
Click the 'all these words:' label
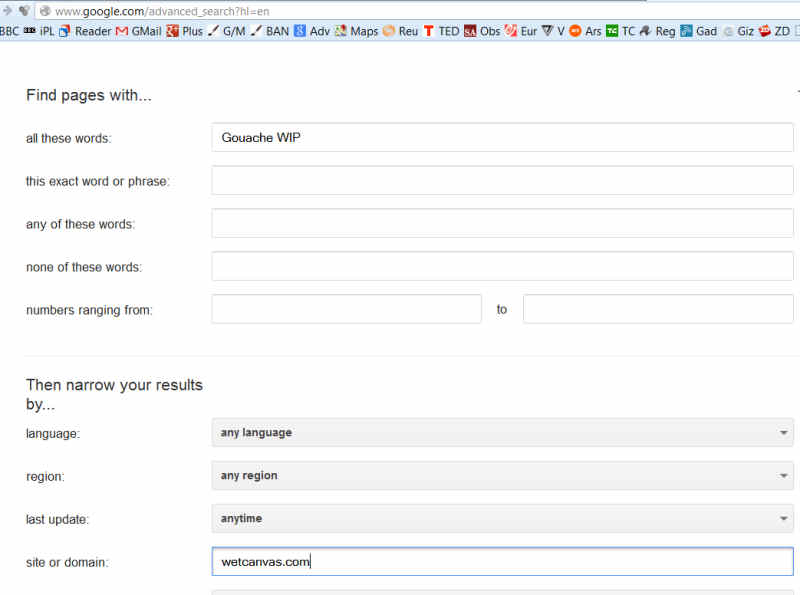[x=68, y=138]
